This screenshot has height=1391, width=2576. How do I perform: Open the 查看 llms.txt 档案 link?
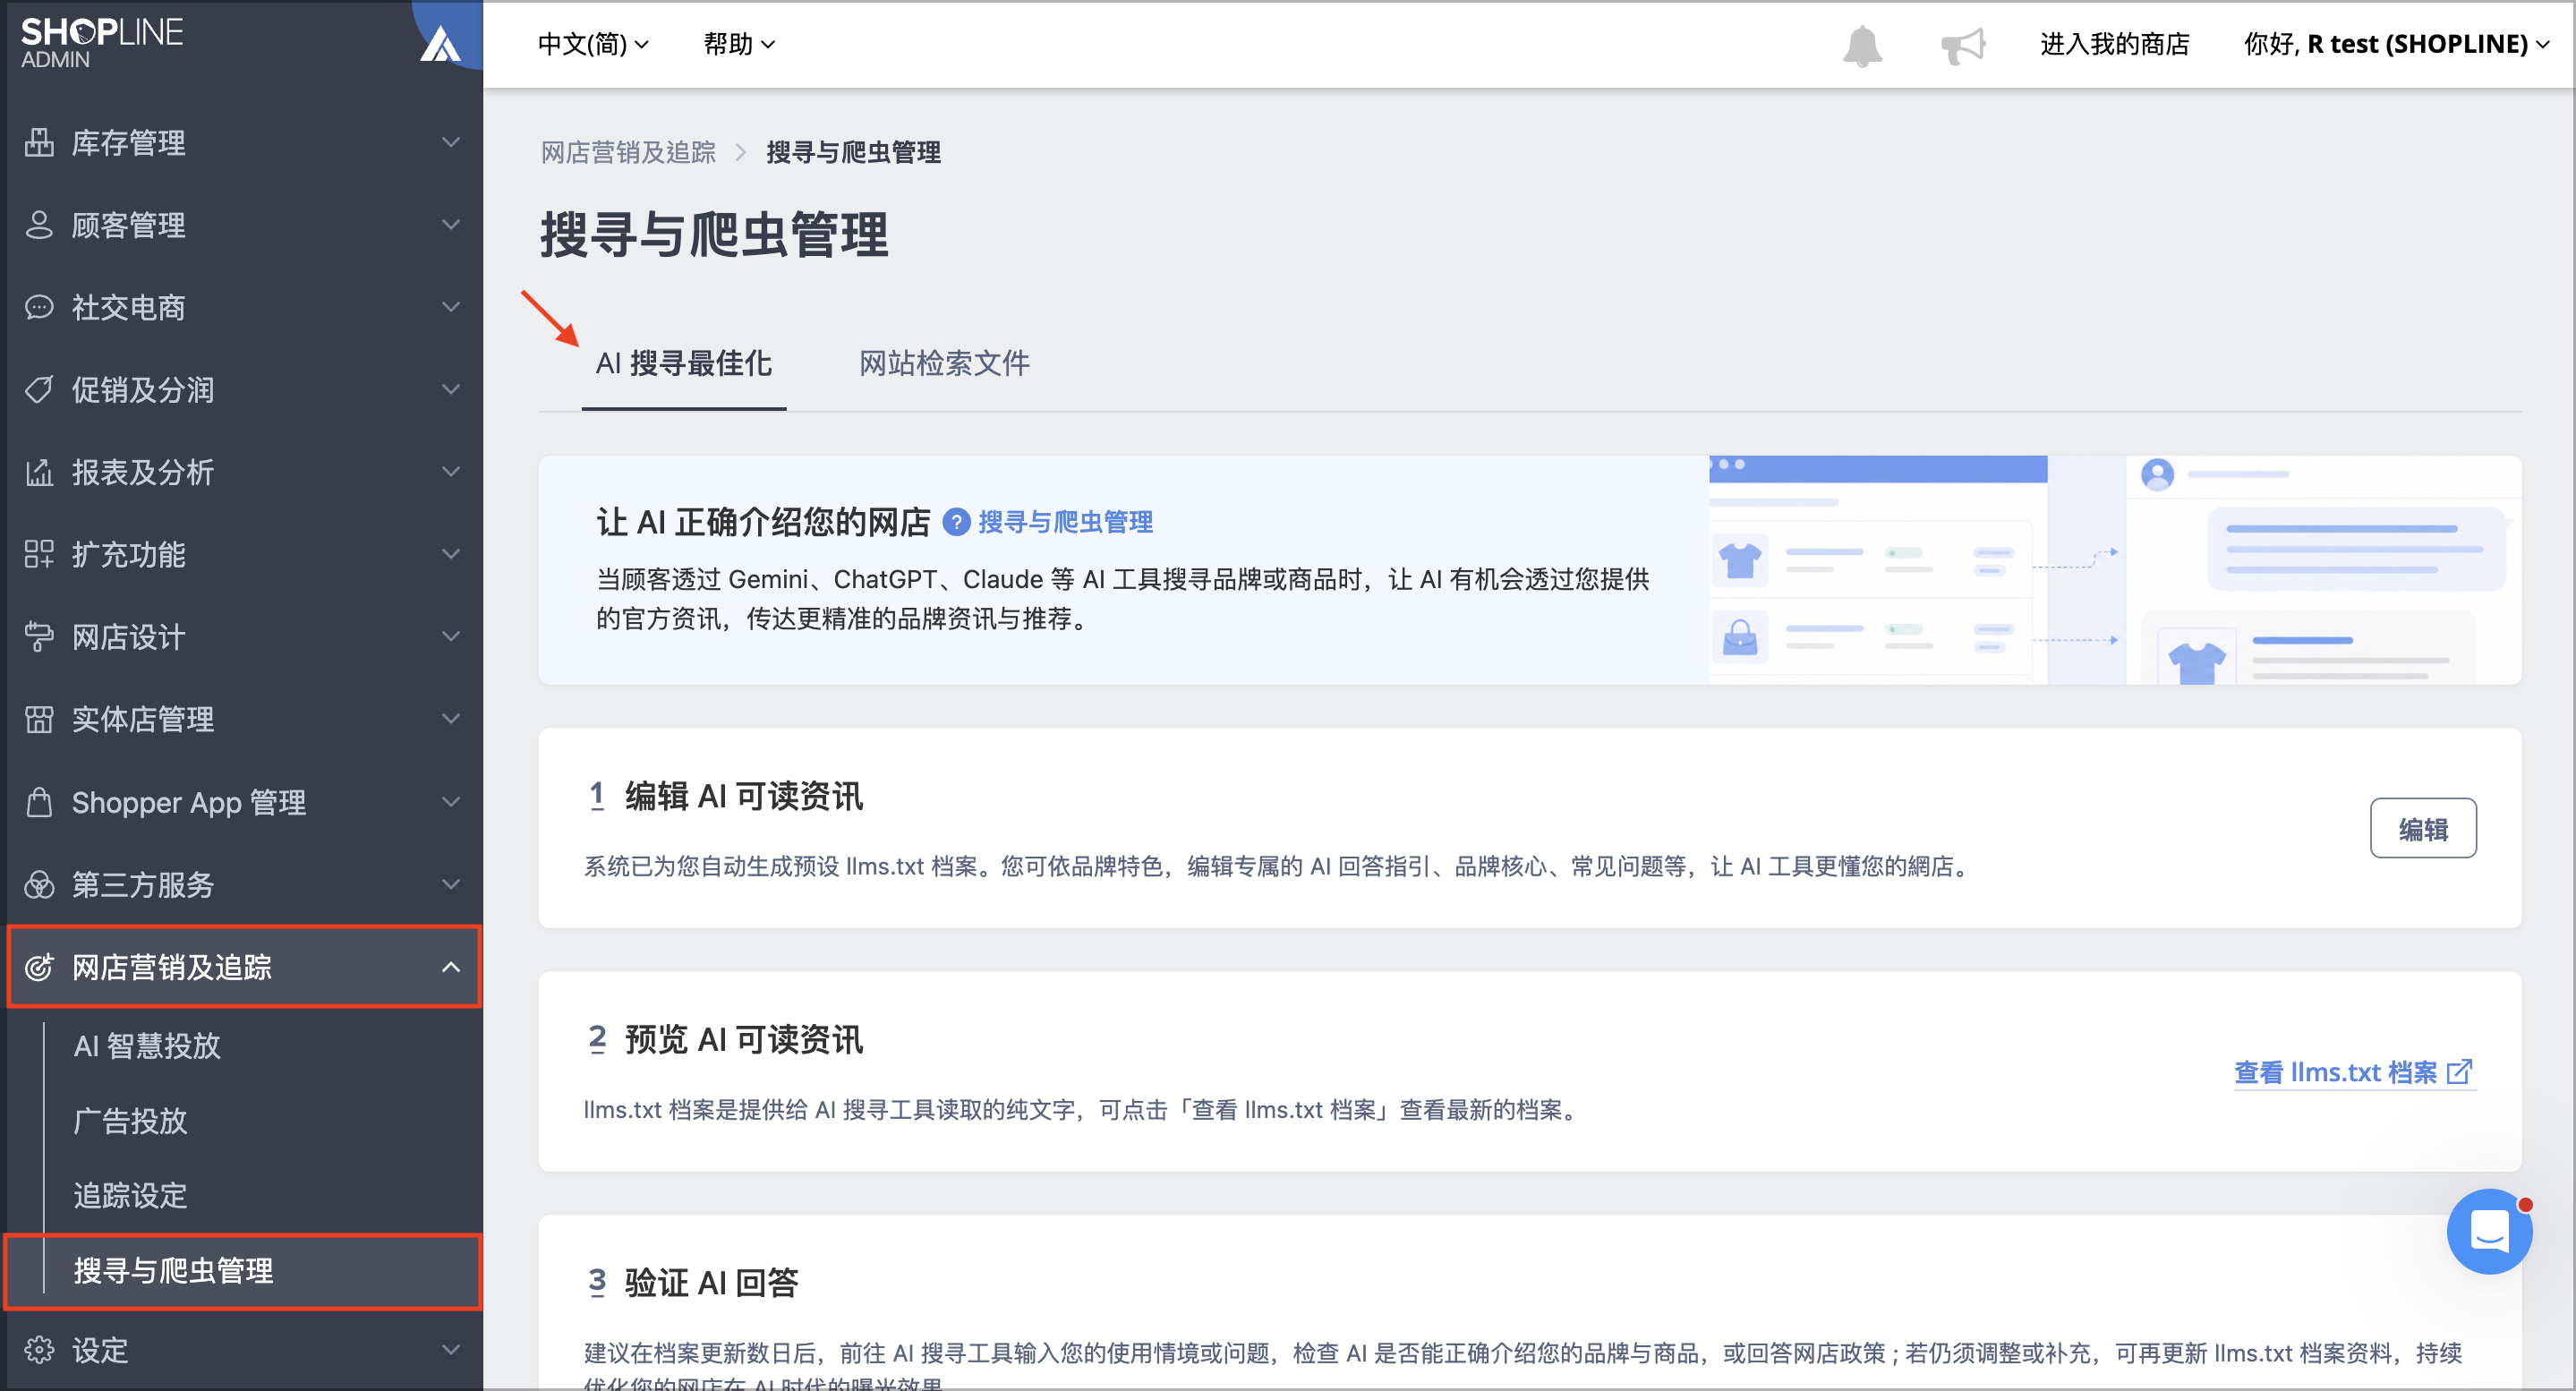[2354, 1072]
